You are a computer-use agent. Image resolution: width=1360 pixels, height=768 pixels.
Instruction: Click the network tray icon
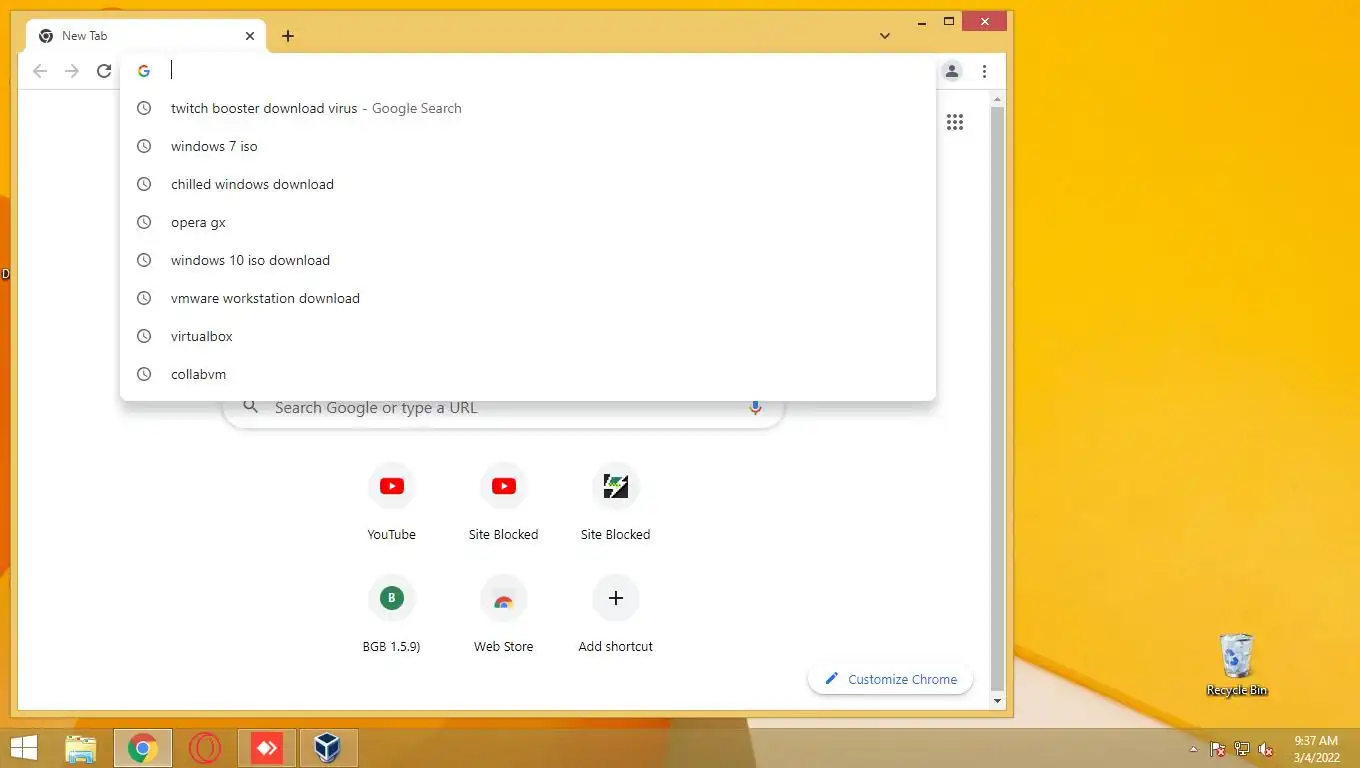click(1242, 749)
